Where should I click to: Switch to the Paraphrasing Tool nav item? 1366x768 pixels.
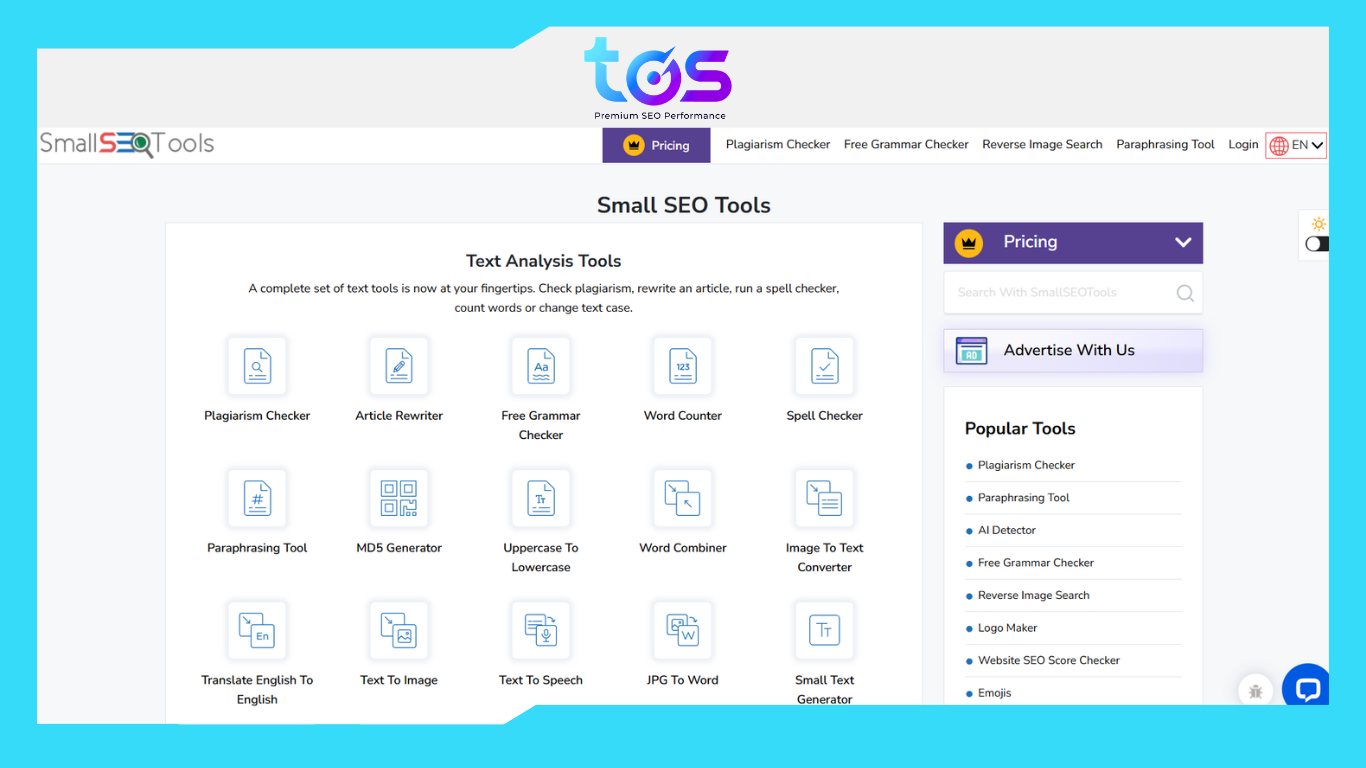(1165, 144)
